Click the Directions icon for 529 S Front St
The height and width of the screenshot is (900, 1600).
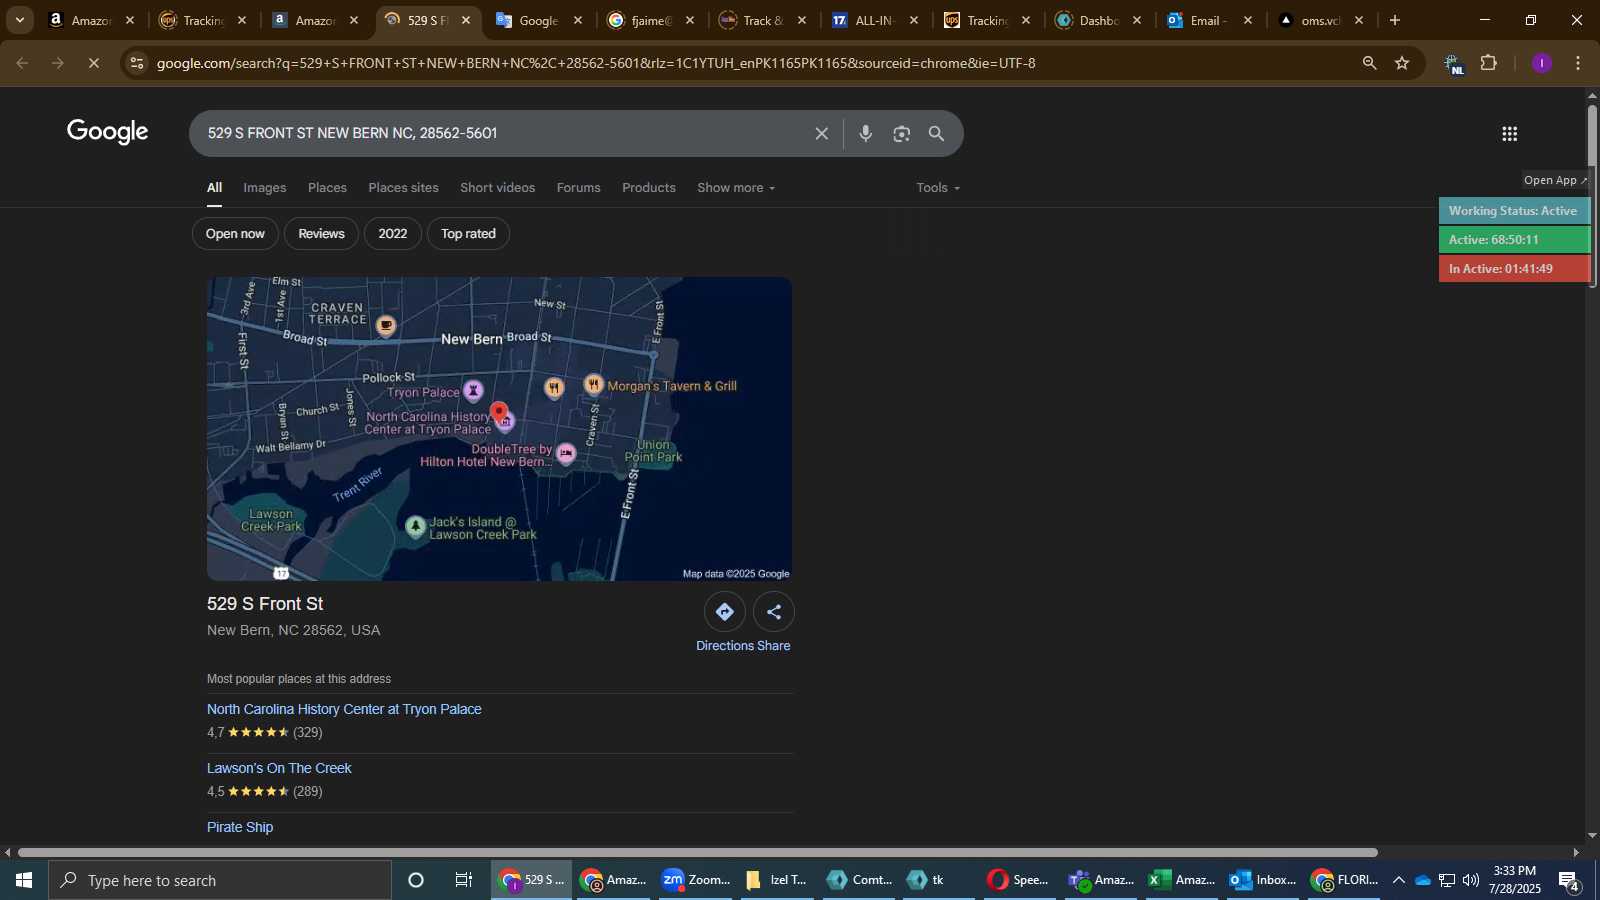click(x=724, y=612)
